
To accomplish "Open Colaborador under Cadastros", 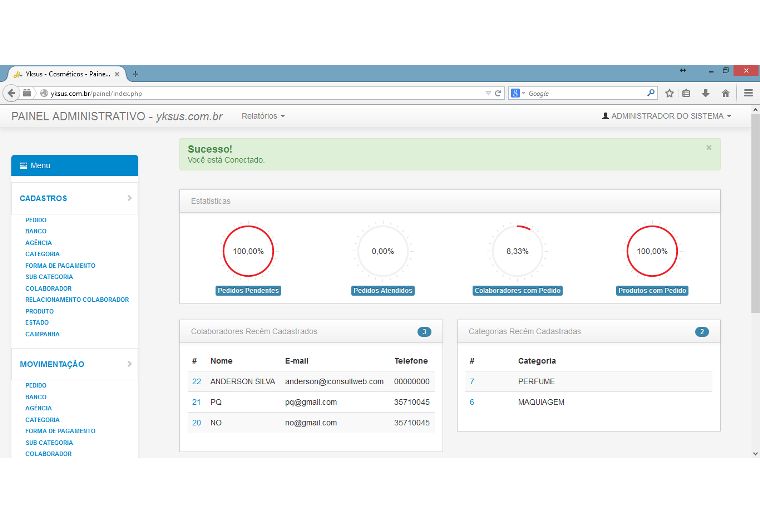I will tap(48, 288).
